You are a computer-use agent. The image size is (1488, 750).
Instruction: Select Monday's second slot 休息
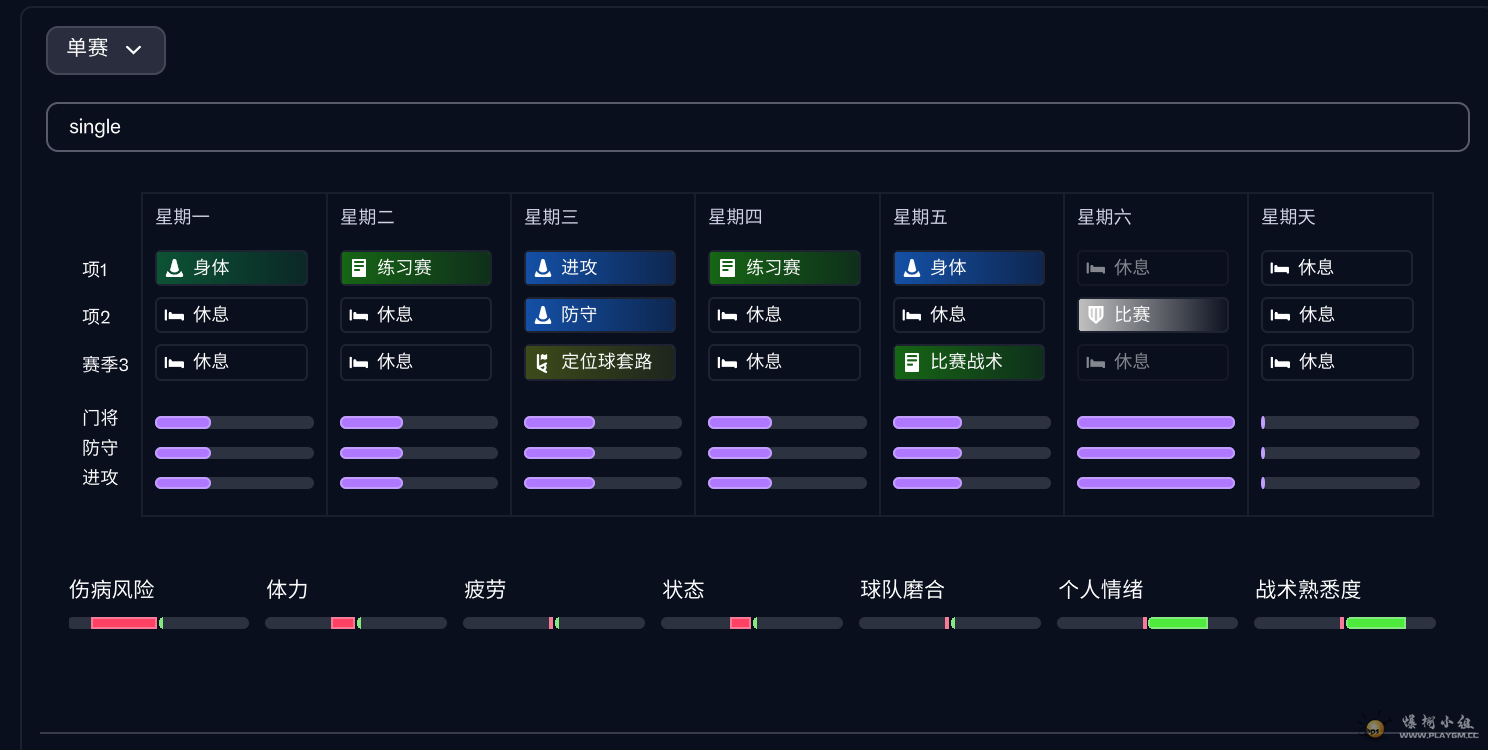[231, 315]
